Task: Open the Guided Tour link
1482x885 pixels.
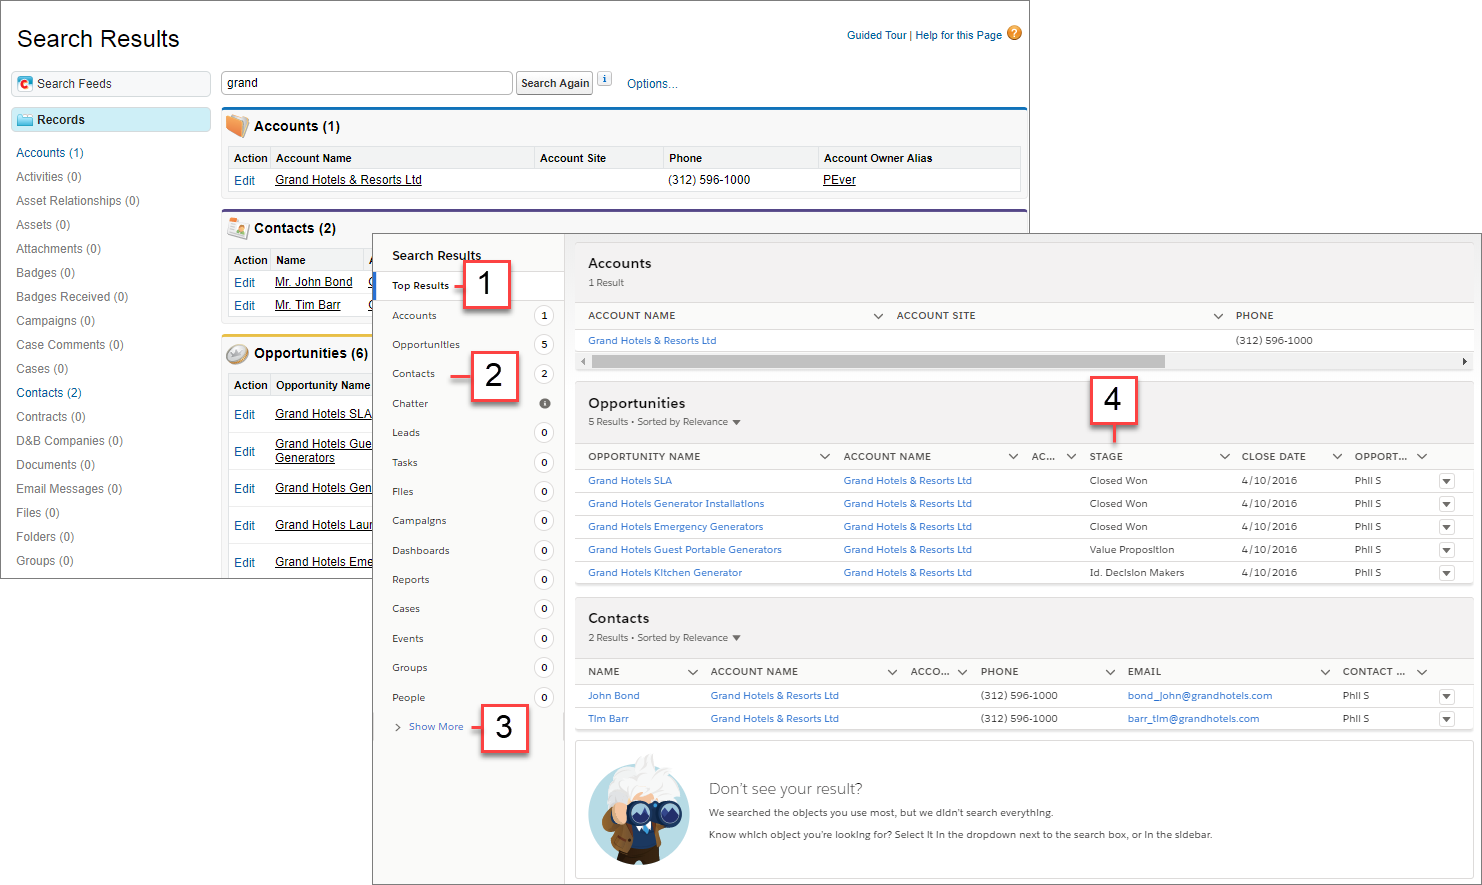Action: click(x=876, y=35)
